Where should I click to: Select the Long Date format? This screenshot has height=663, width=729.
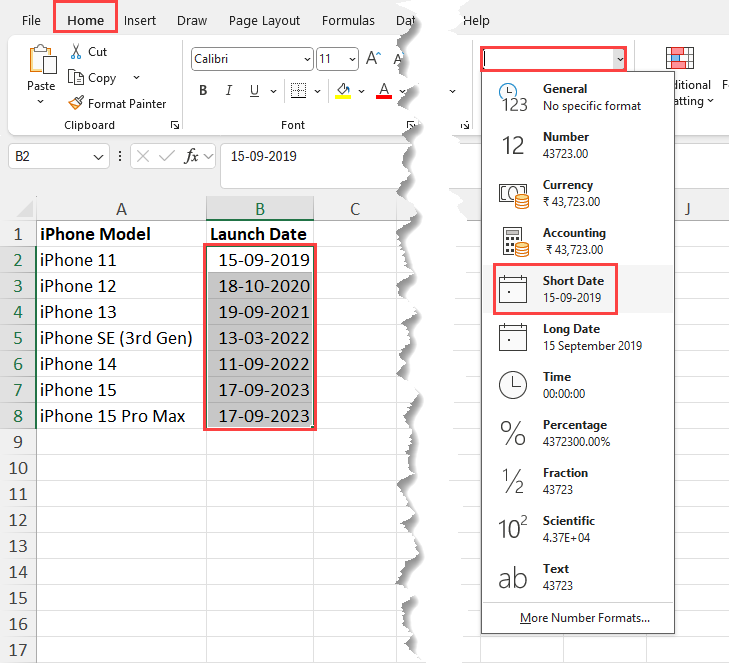coord(578,337)
